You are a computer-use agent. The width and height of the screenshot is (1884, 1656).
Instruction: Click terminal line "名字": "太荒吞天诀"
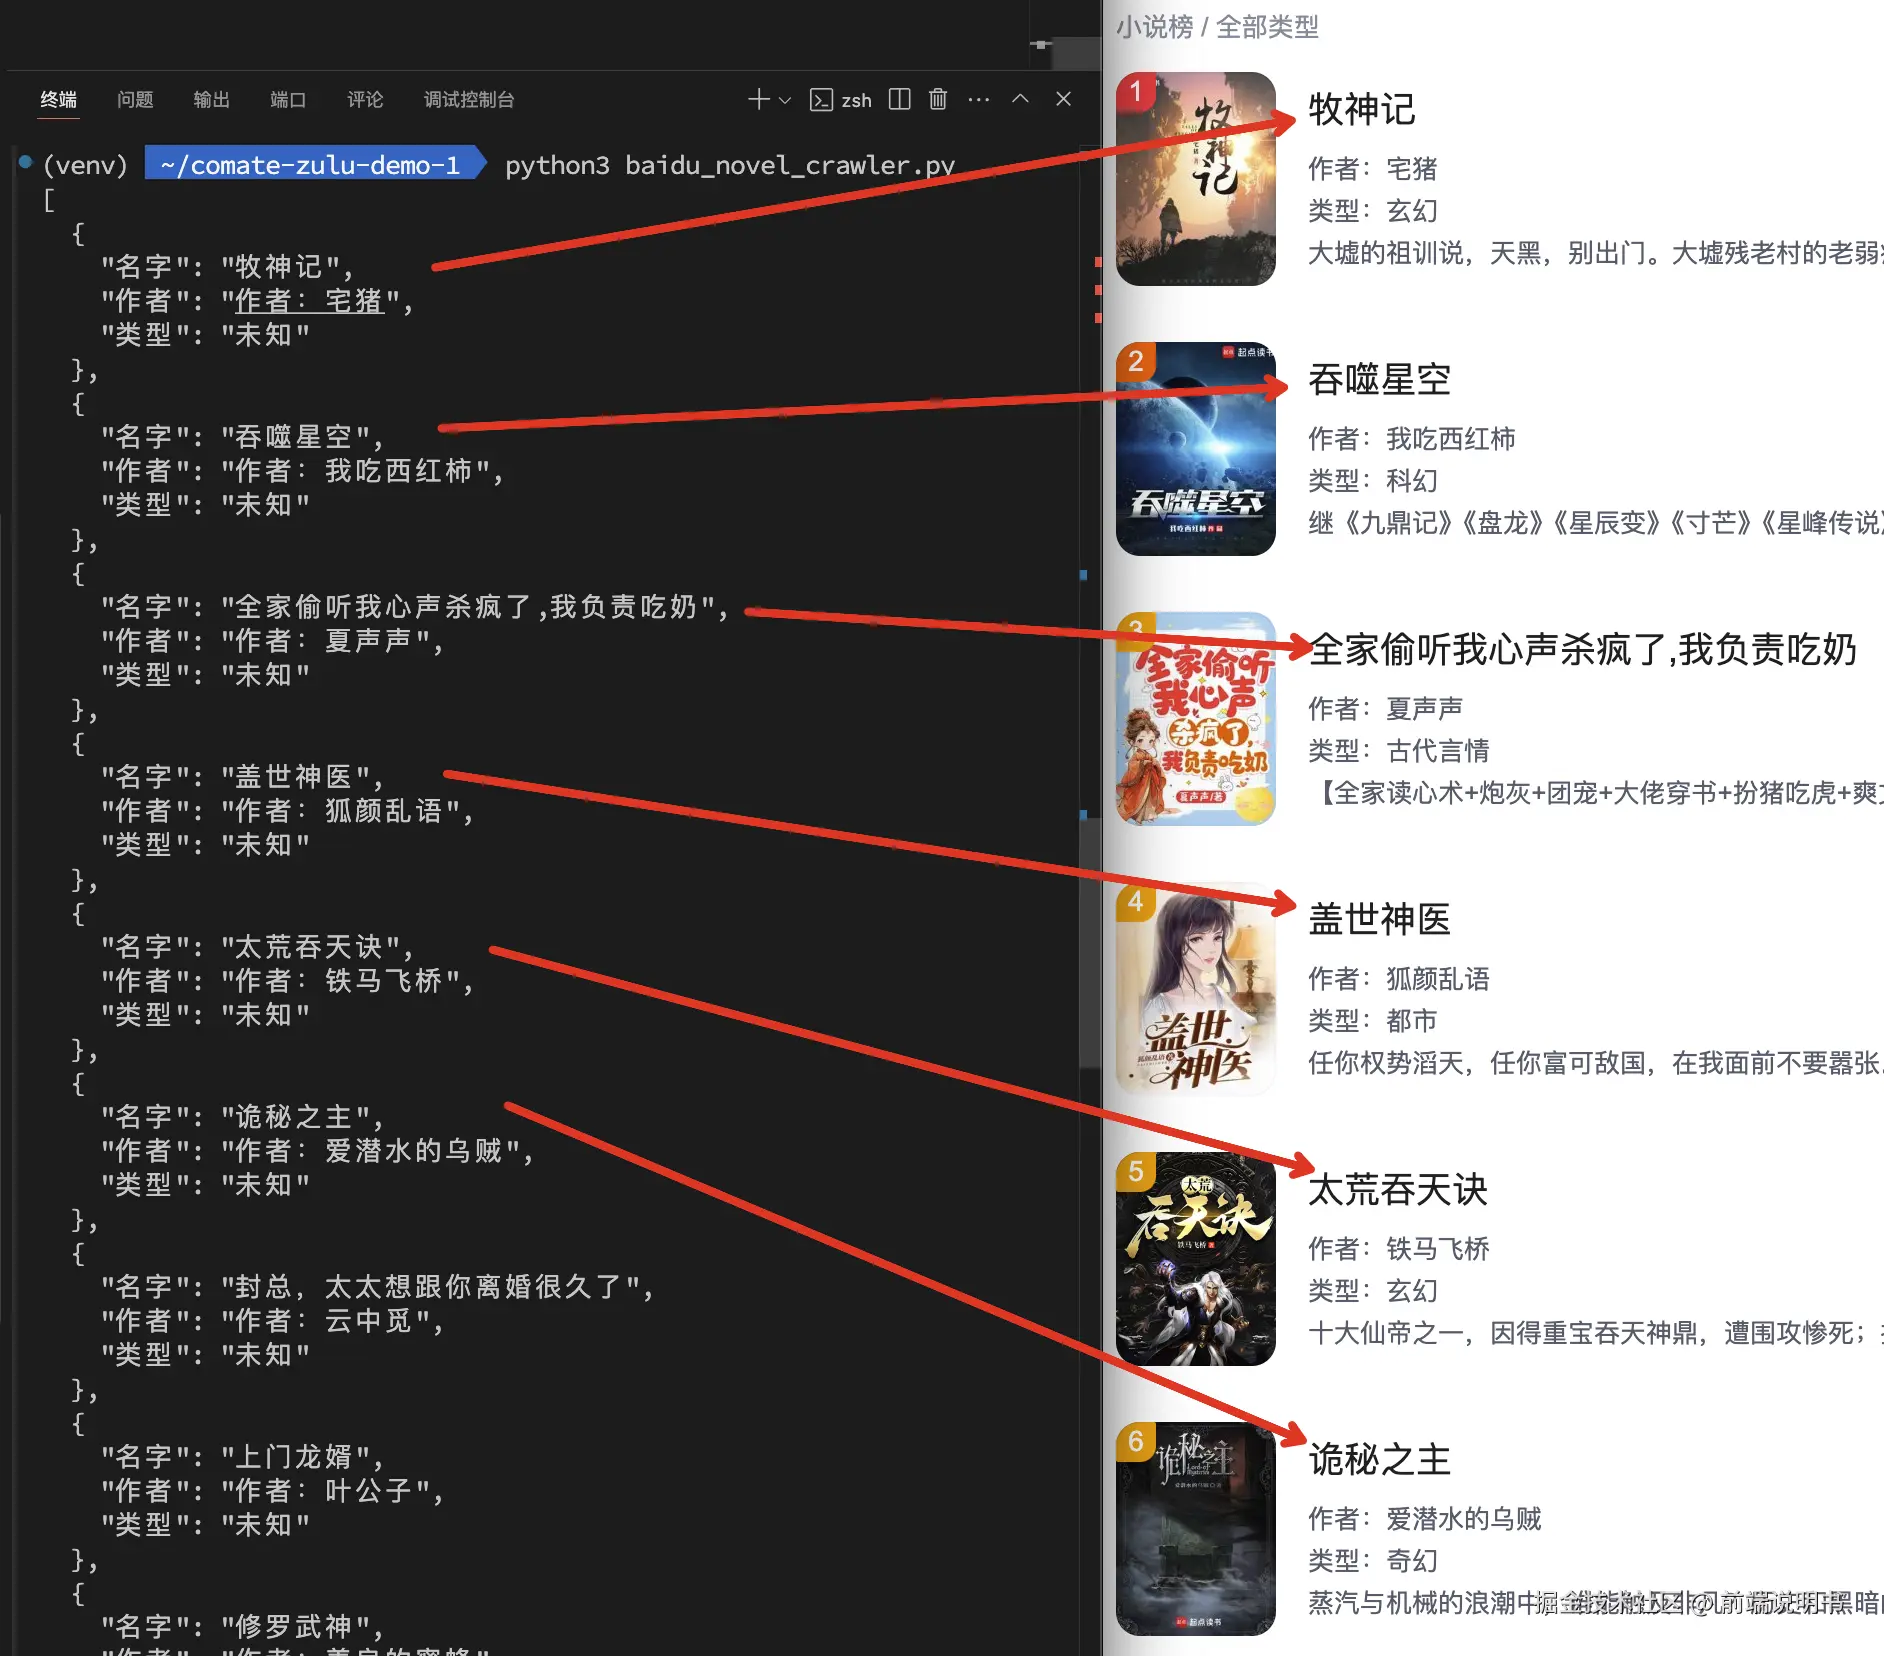coord(257,947)
